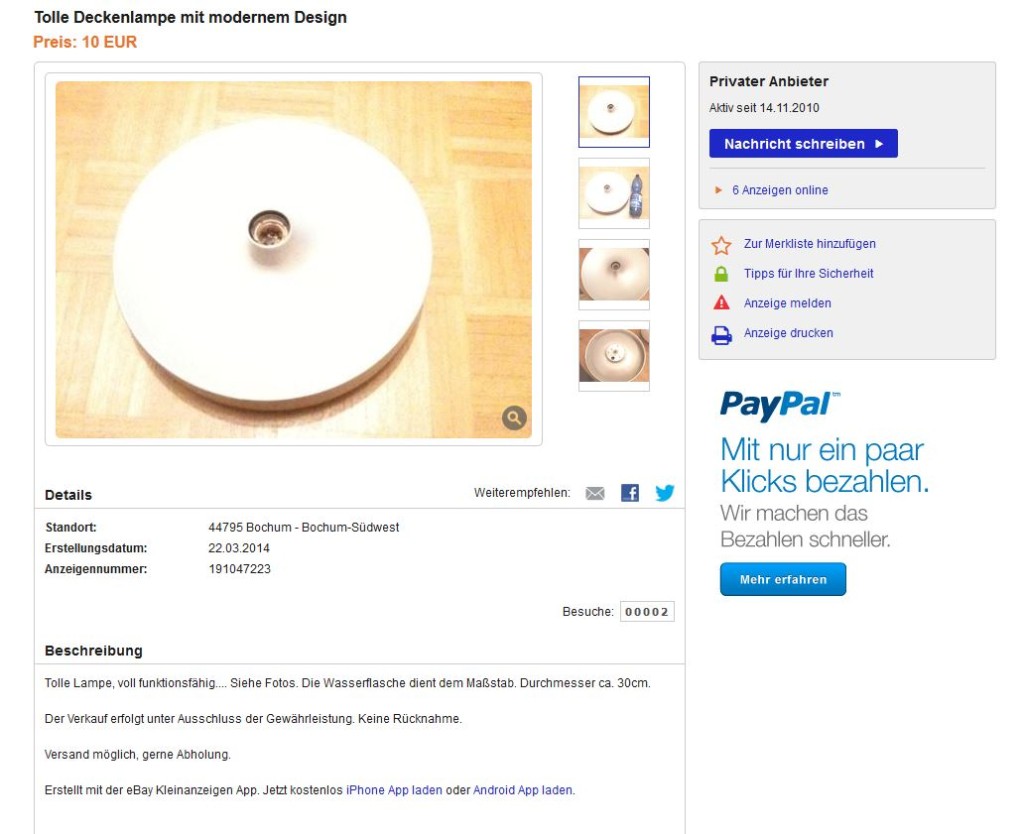Share the listing on Twitter
This screenshot has height=834, width=1024.
pos(665,493)
